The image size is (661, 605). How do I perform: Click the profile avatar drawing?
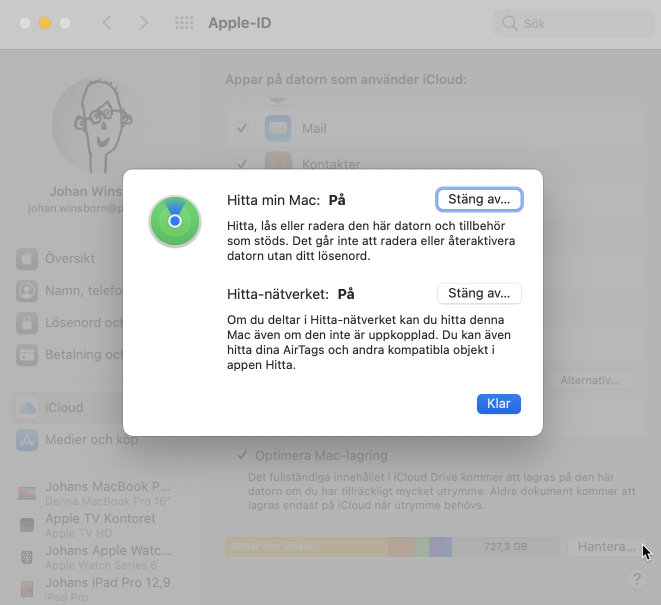pyautogui.click(x=100, y=125)
